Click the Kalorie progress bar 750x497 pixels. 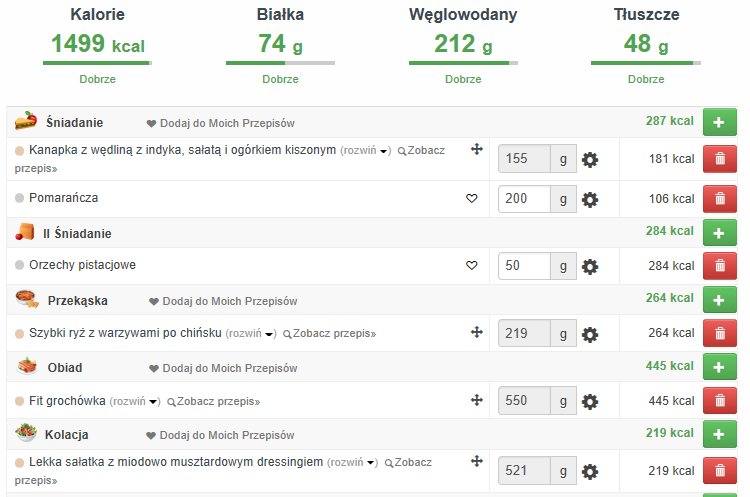[x=97, y=63]
